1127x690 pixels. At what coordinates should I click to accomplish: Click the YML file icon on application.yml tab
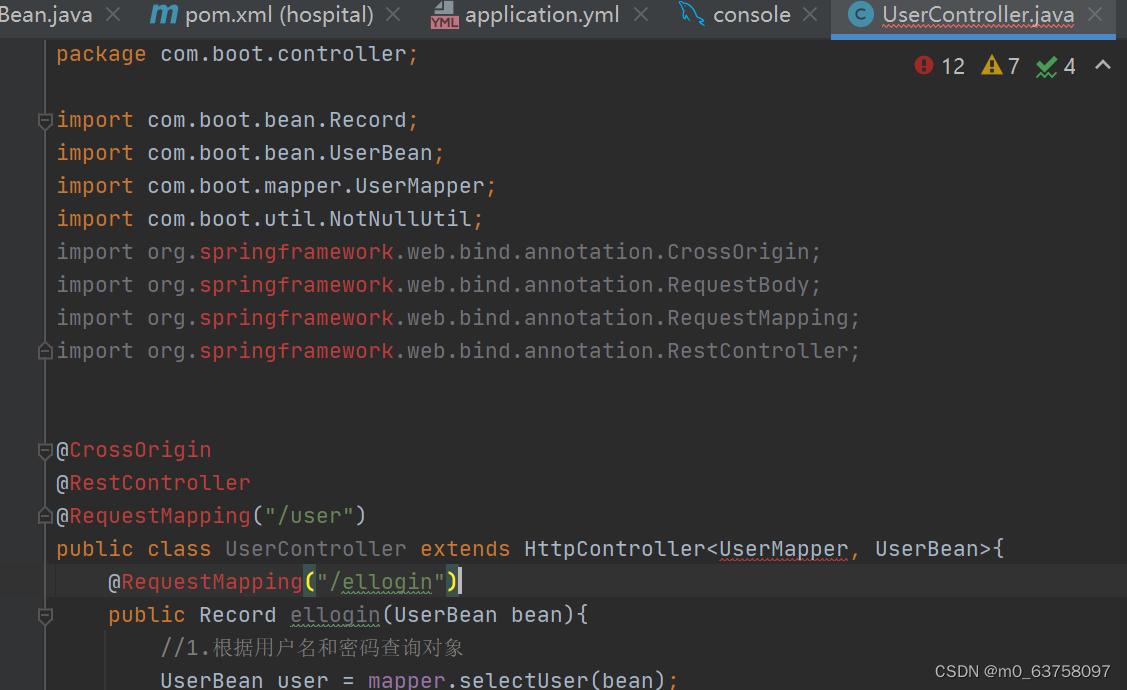tap(444, 14)
